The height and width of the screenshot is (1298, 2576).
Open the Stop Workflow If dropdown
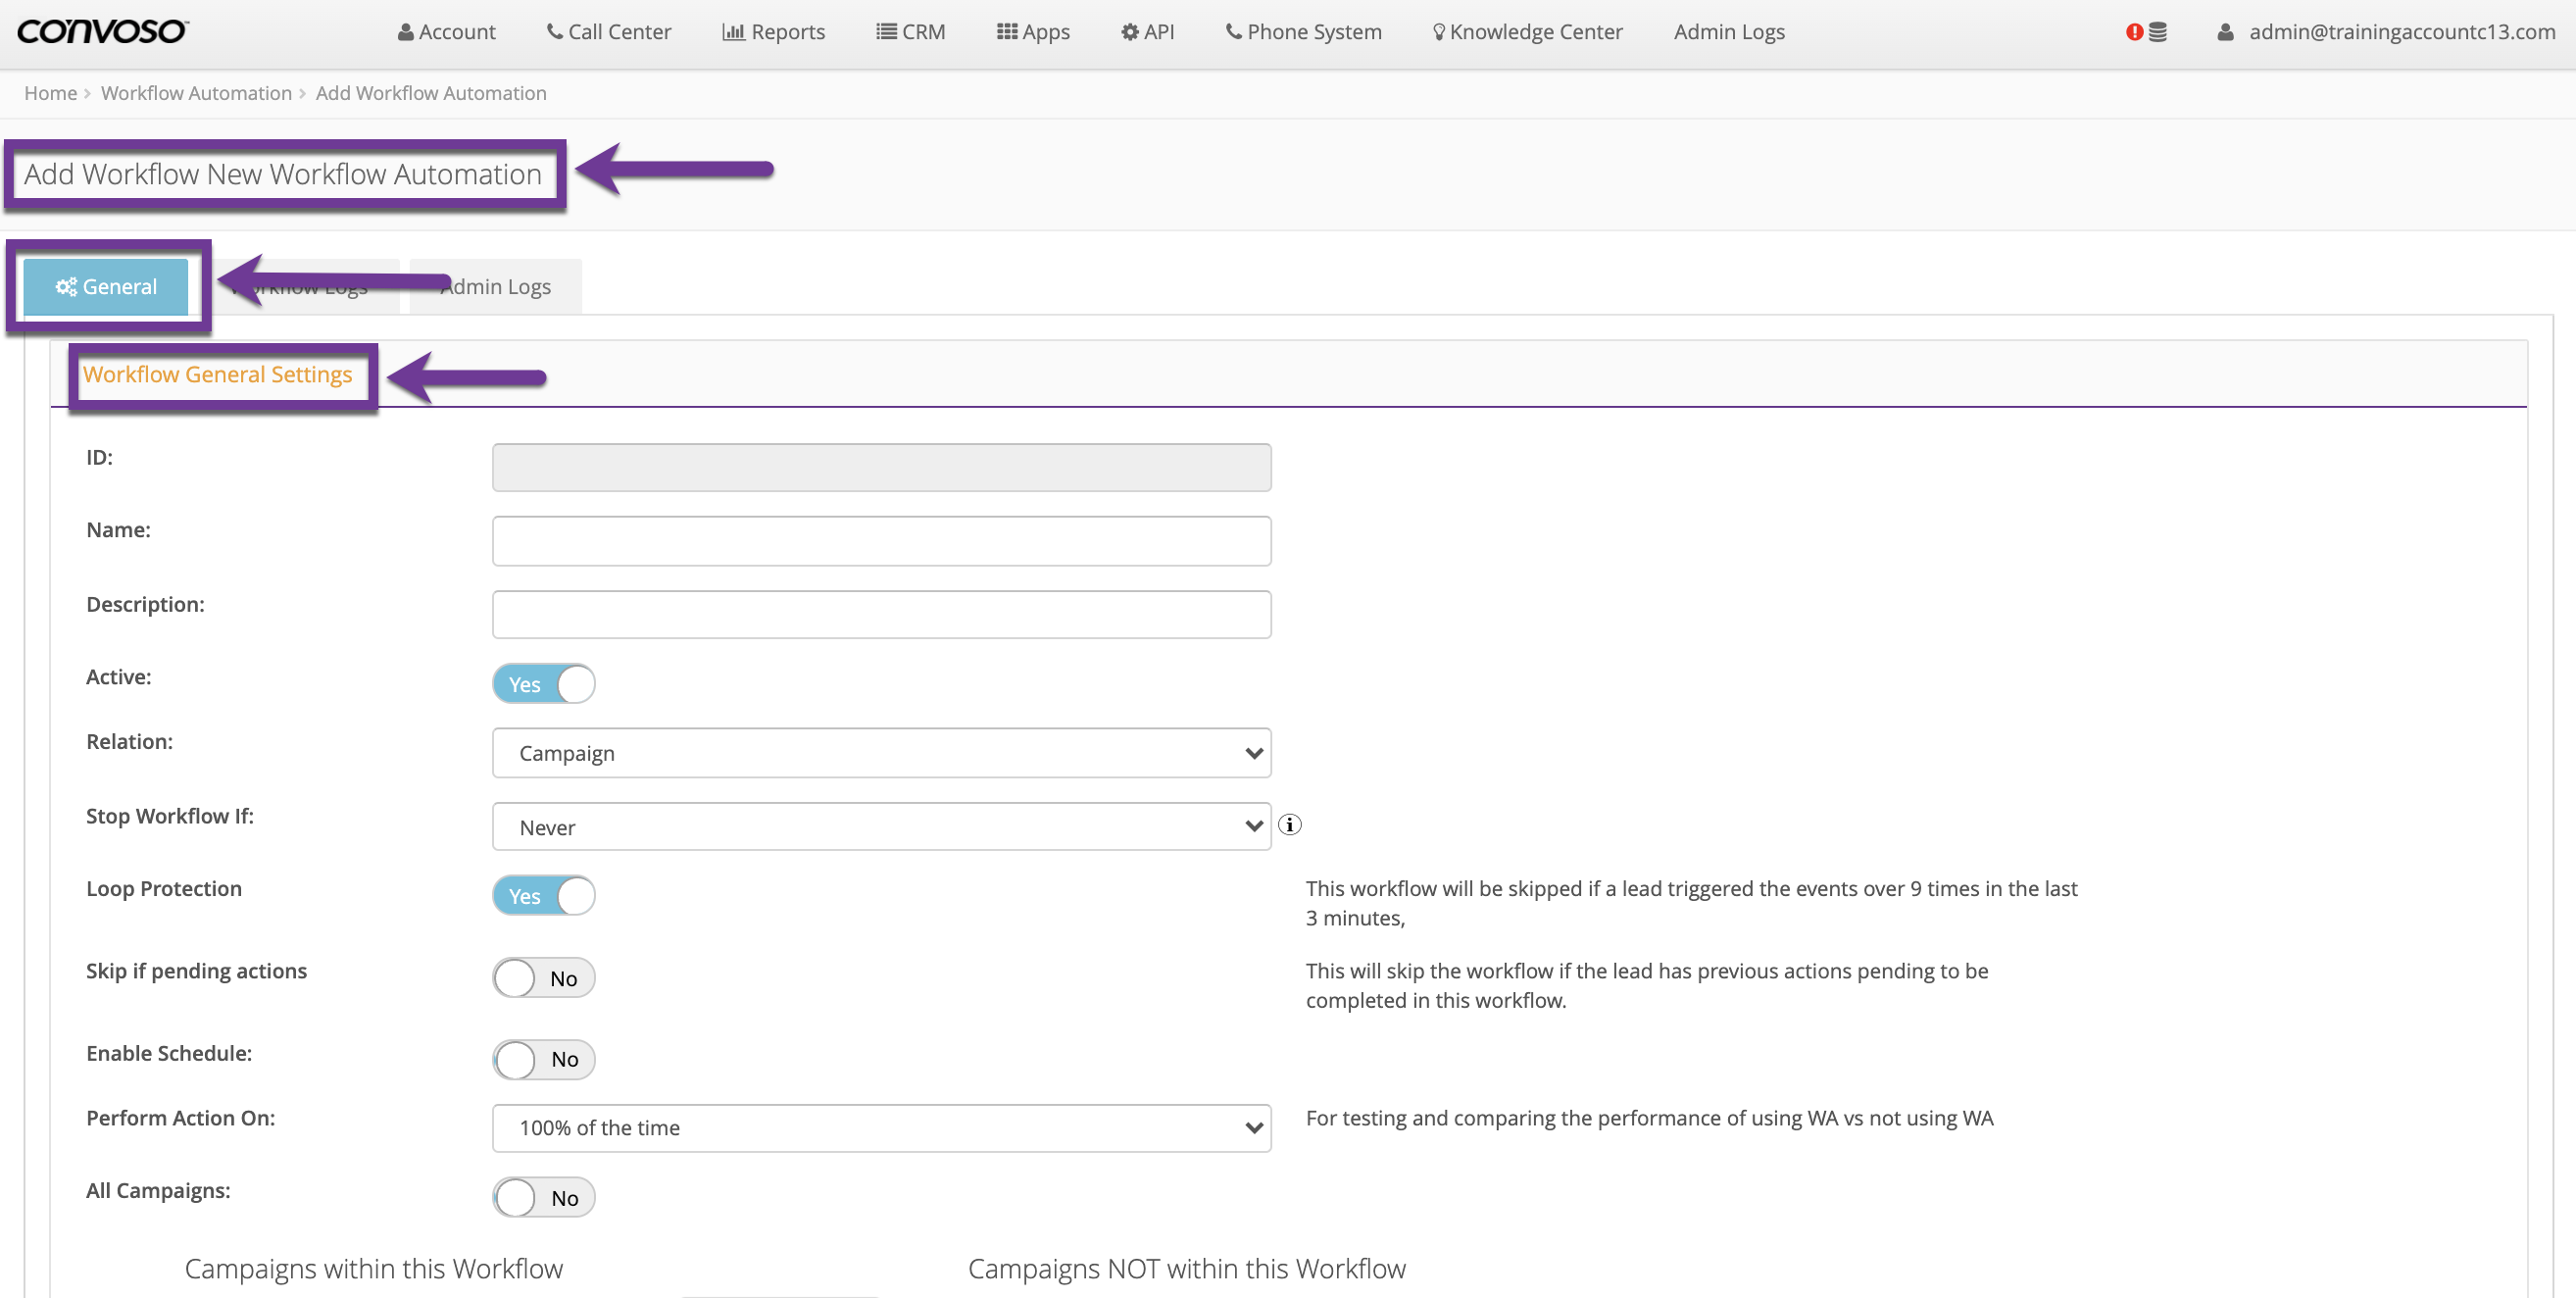[x=881, y=827]
